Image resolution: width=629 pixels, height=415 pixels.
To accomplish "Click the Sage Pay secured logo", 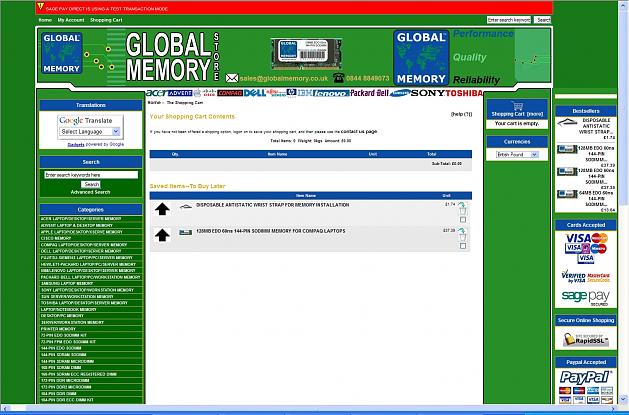I will (586, 298).
